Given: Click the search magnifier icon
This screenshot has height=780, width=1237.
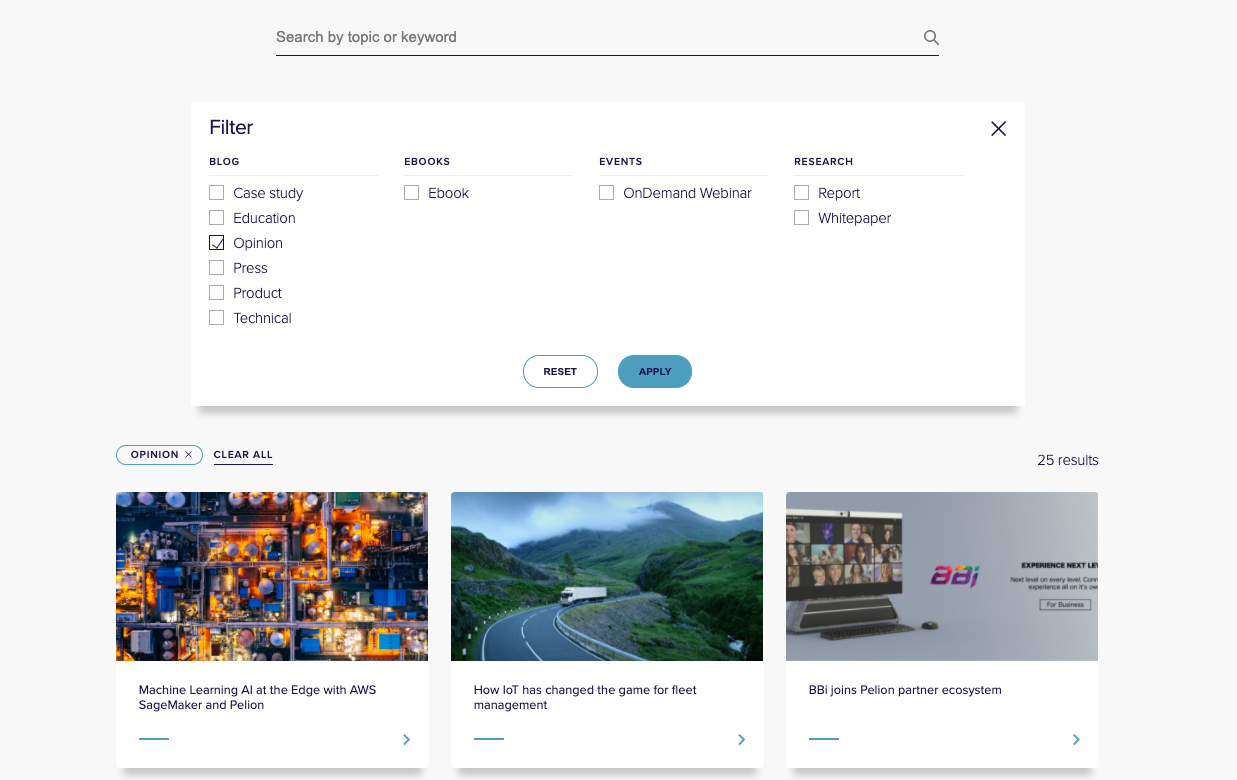Looking at the screenshot, I should pyautogui.click(x=931, y=38).
